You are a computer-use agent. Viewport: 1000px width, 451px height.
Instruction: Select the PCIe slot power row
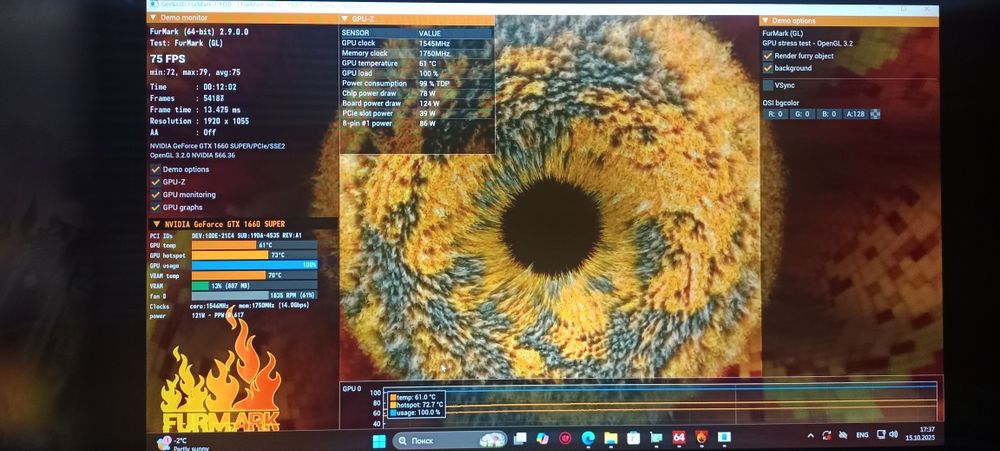pos(417,114)
